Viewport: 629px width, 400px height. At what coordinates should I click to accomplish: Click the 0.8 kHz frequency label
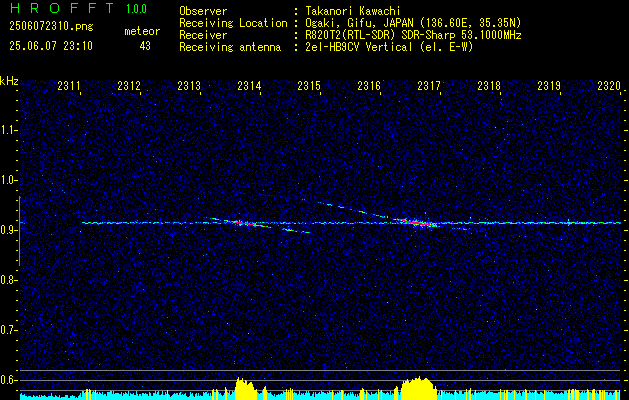[8, 280]
